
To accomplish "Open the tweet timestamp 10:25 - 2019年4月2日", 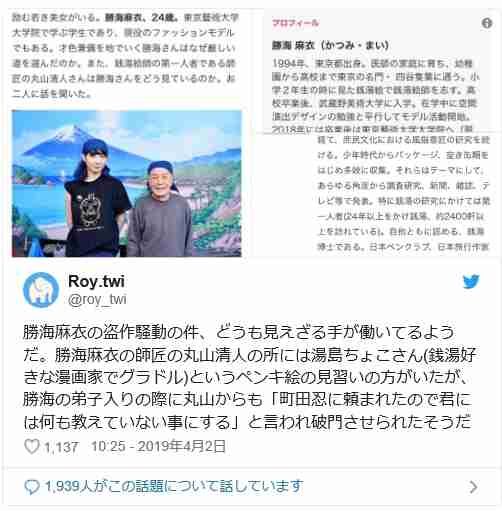I will click(x=158, y=446).
